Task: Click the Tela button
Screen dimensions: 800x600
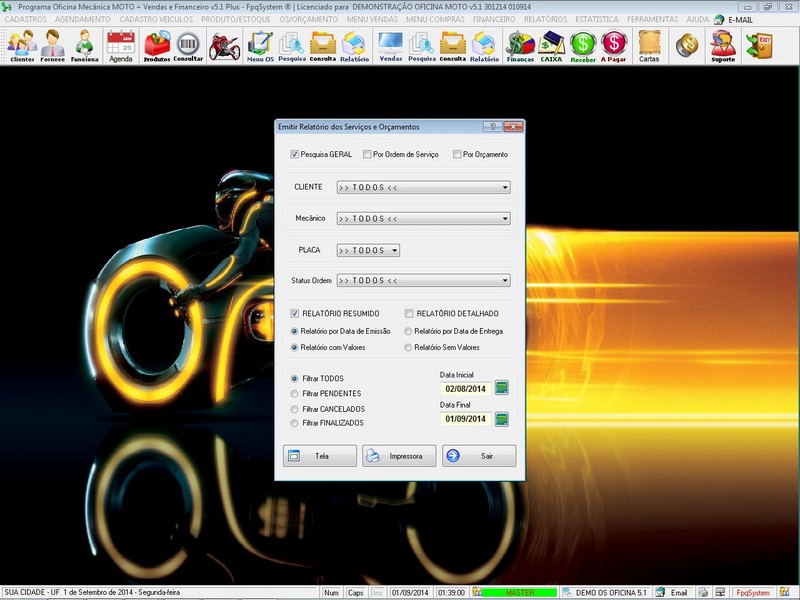Action: click(x=320, y=456)
